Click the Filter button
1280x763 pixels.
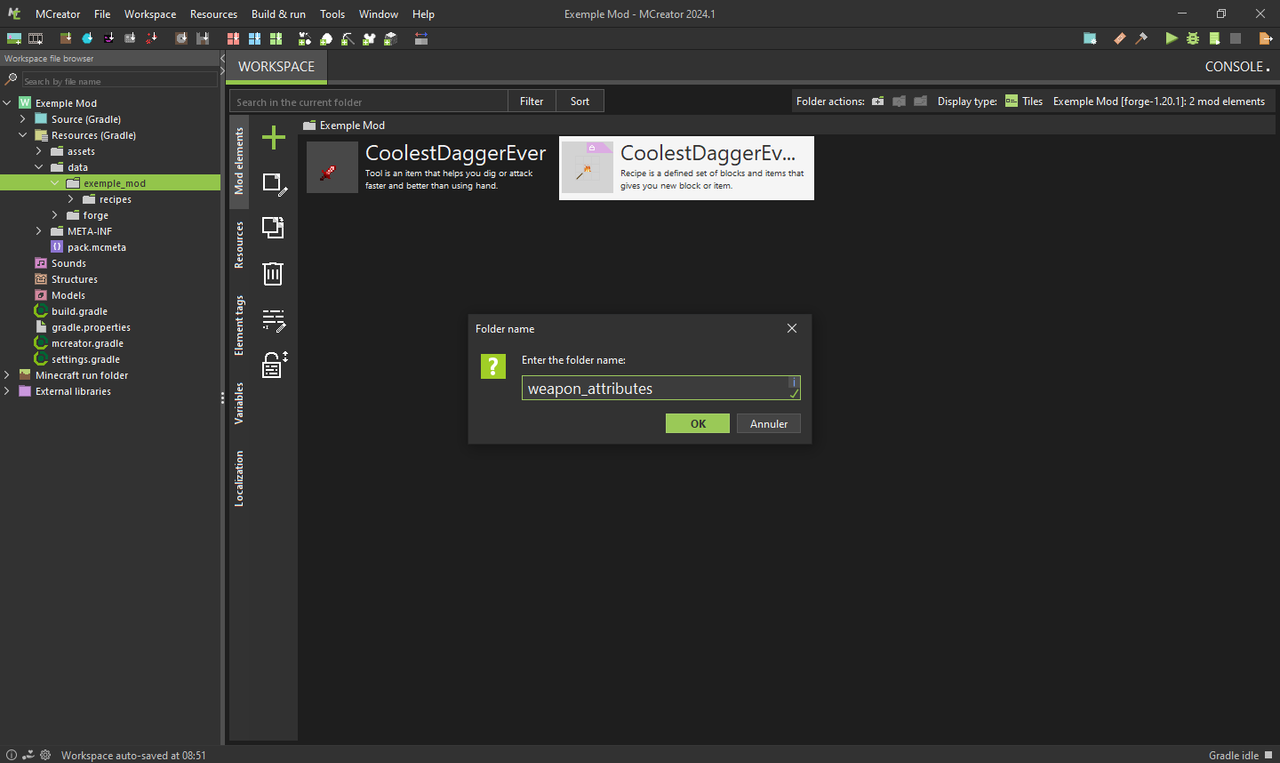coord(532,101)
